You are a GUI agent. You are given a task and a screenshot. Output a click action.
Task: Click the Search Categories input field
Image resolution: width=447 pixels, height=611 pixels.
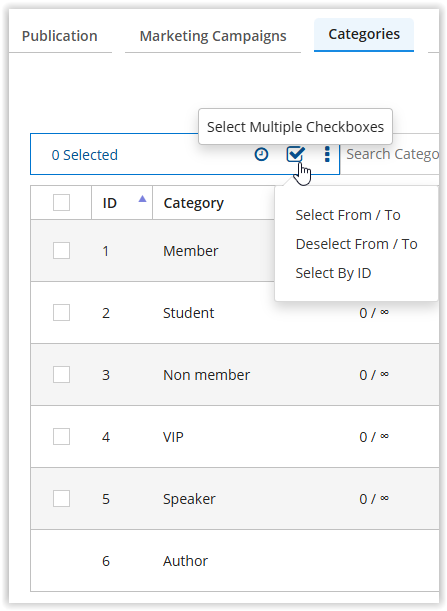pos(392,154)
